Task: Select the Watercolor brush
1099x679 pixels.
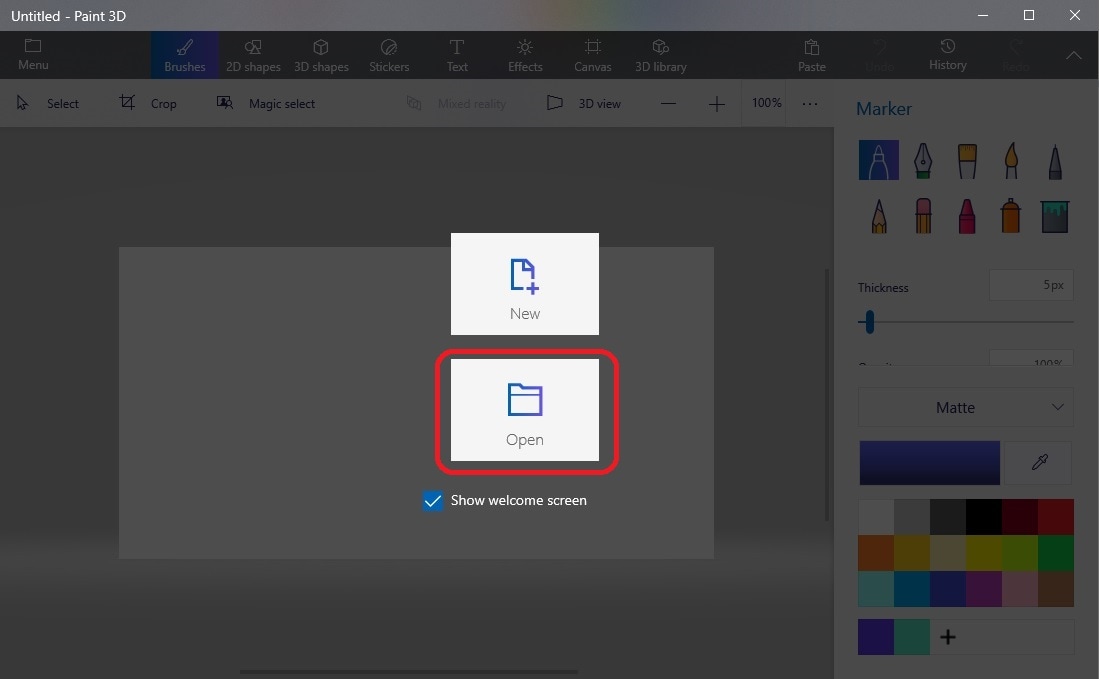Action: (x=1011, y=160)
